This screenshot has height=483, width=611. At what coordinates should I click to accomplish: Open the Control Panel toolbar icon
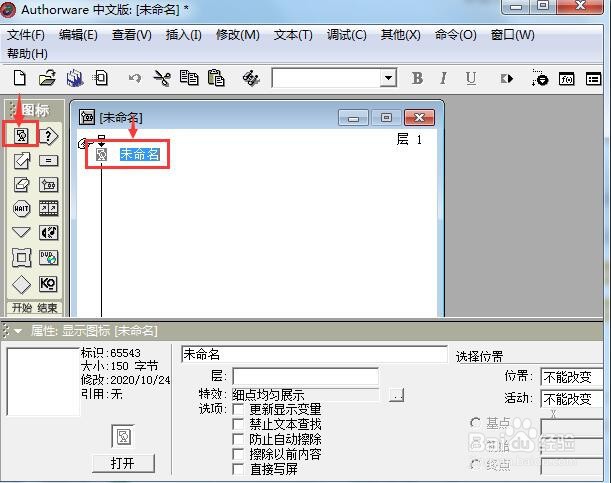(540, 78)
